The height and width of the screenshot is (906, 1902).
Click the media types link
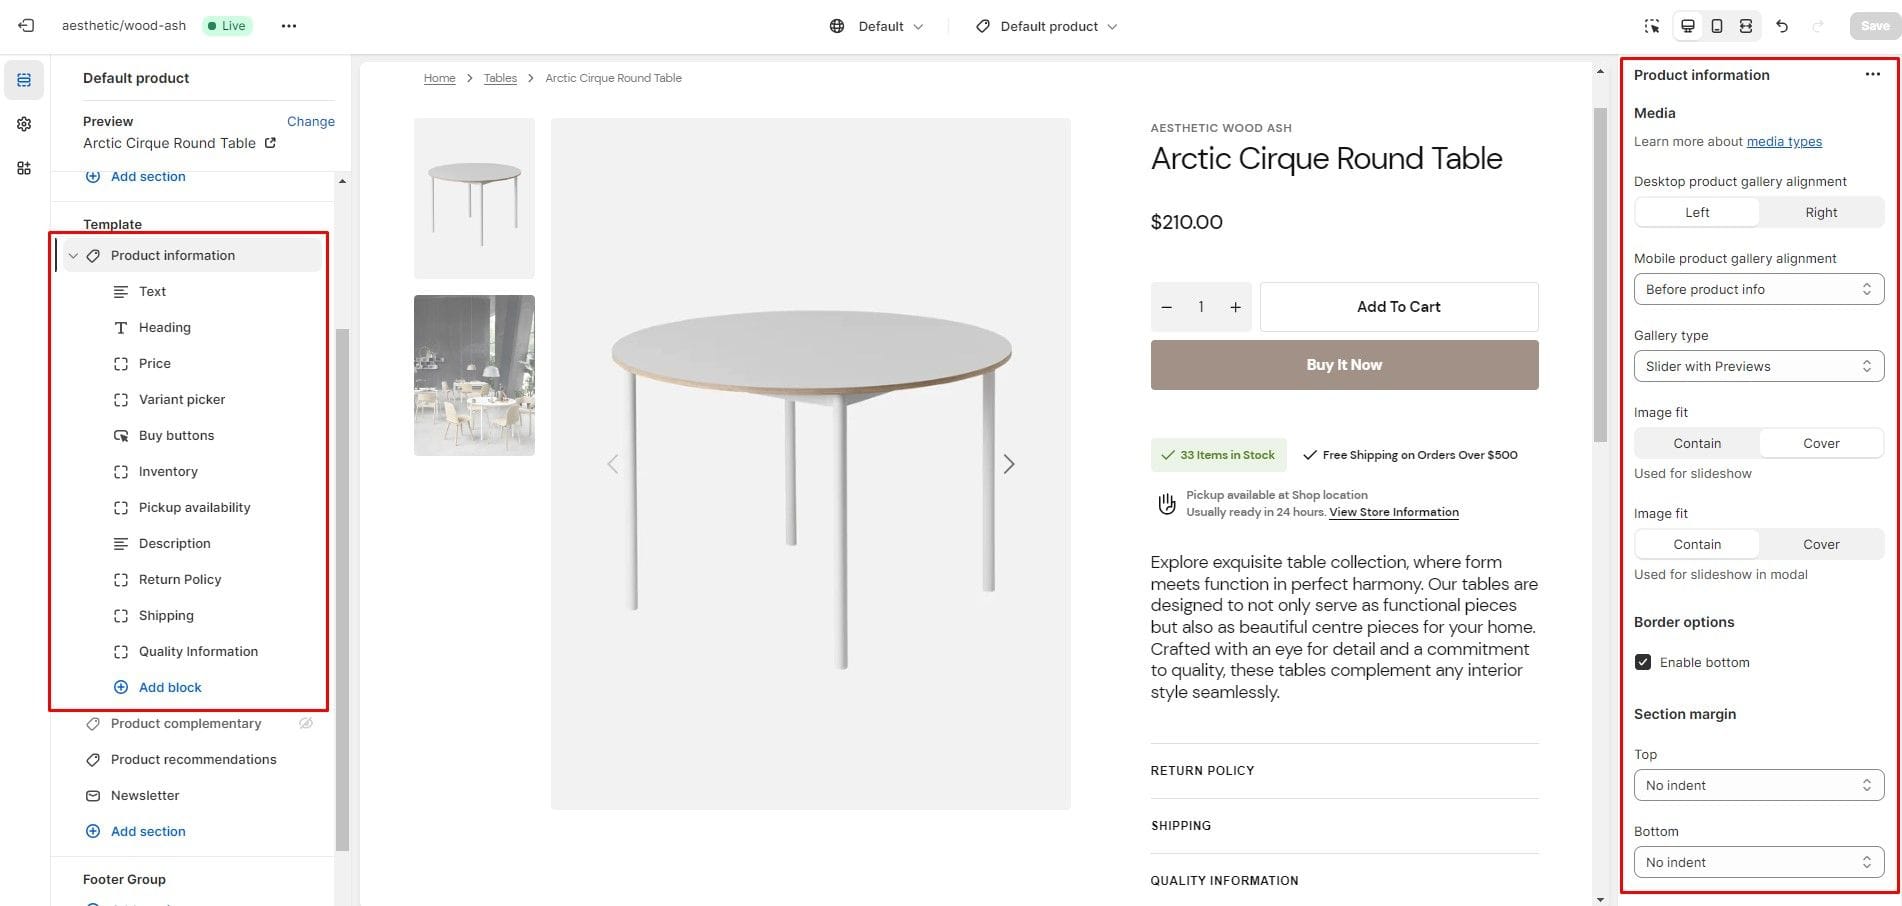tap(1784, 141)
